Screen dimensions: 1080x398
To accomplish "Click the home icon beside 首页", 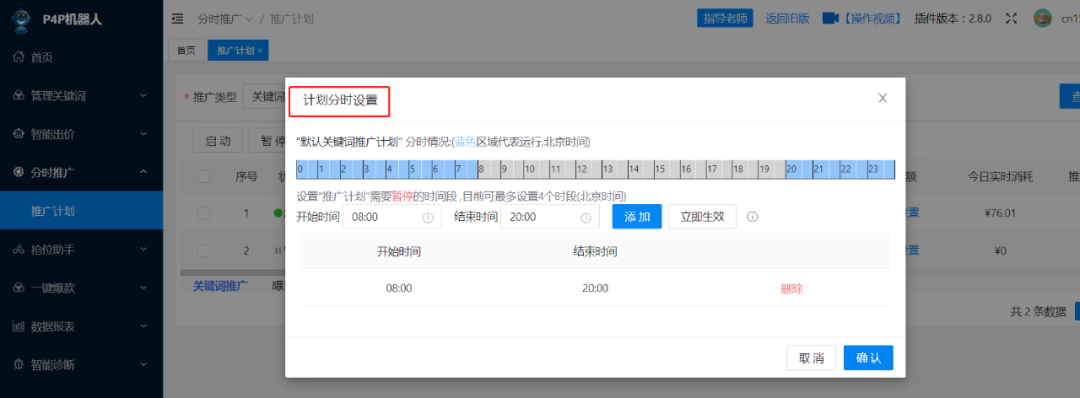I will coord(19,58).
